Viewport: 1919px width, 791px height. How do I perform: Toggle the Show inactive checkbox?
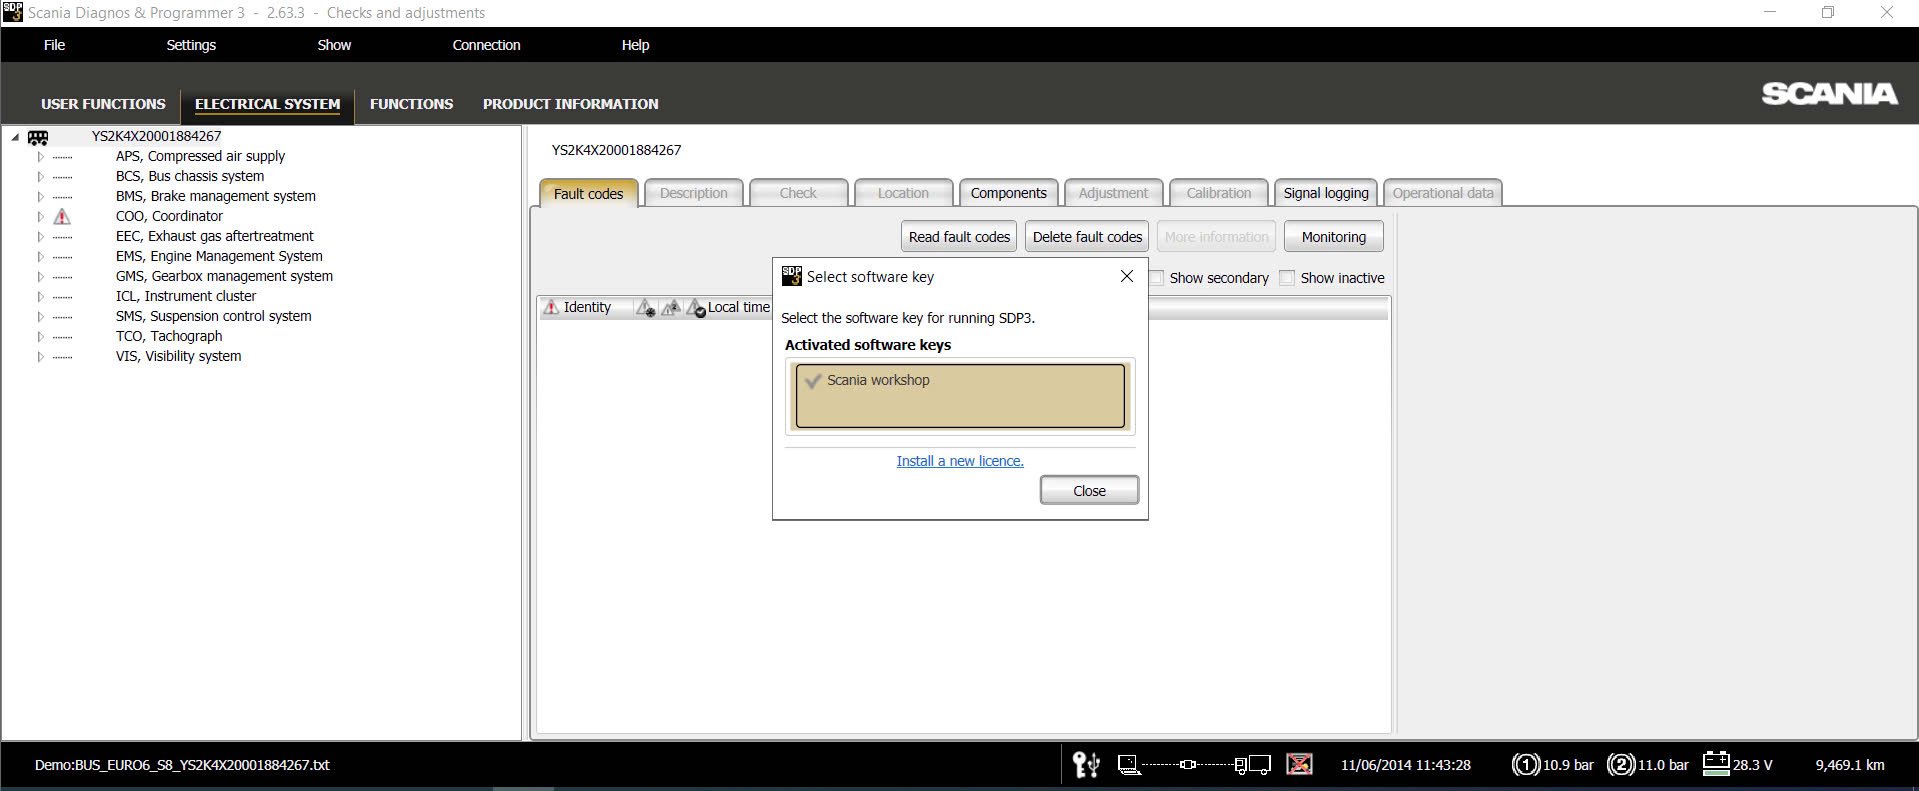[1287, 278]
